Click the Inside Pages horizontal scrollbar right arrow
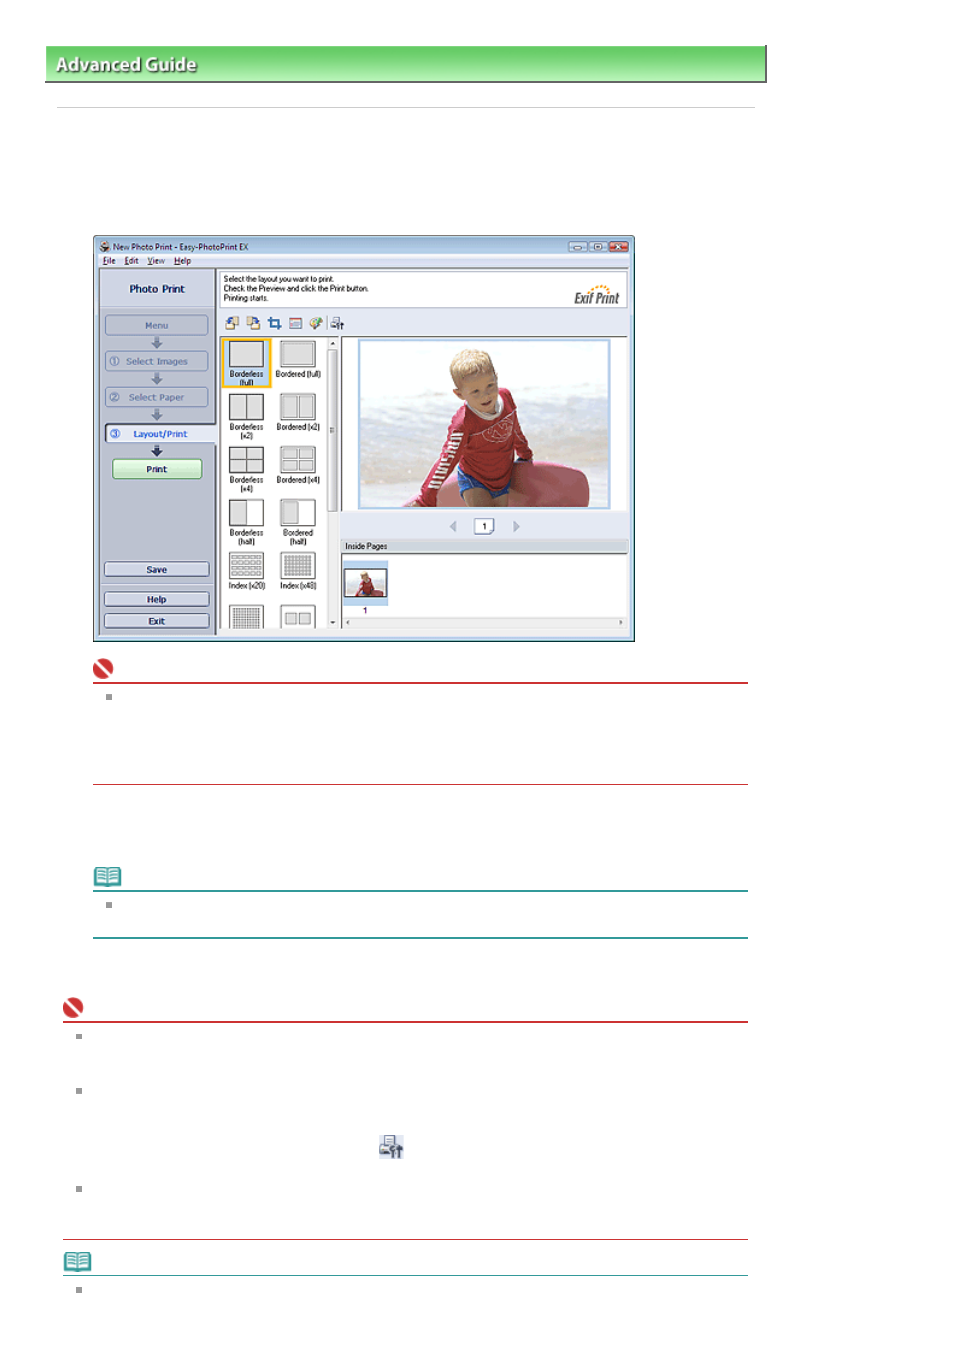The image size is (954, 1350). pos(621,622)
